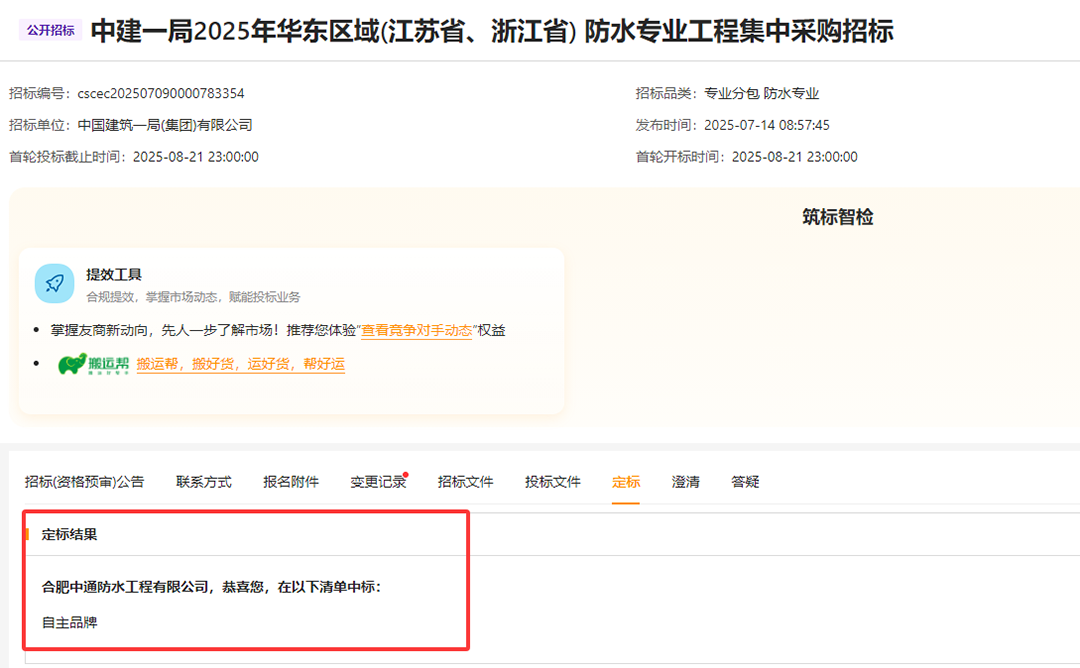Click the 中国建筑一局(集团)有限公司 tendering unit name
Screen dimensions: 1080x668
click(165, 125)
